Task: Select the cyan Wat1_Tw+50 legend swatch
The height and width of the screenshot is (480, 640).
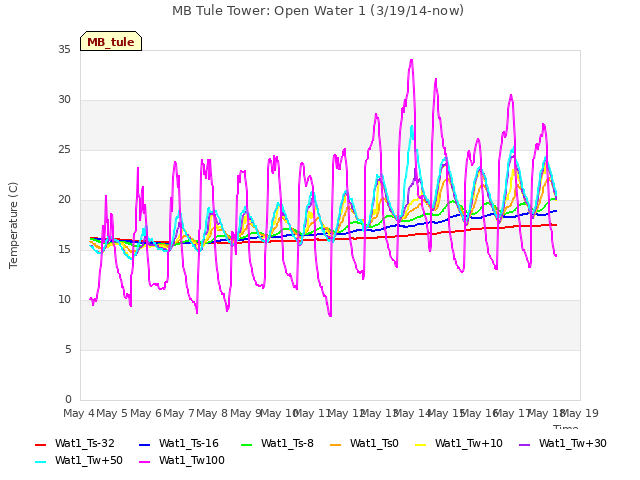Action: click(40, 462)
